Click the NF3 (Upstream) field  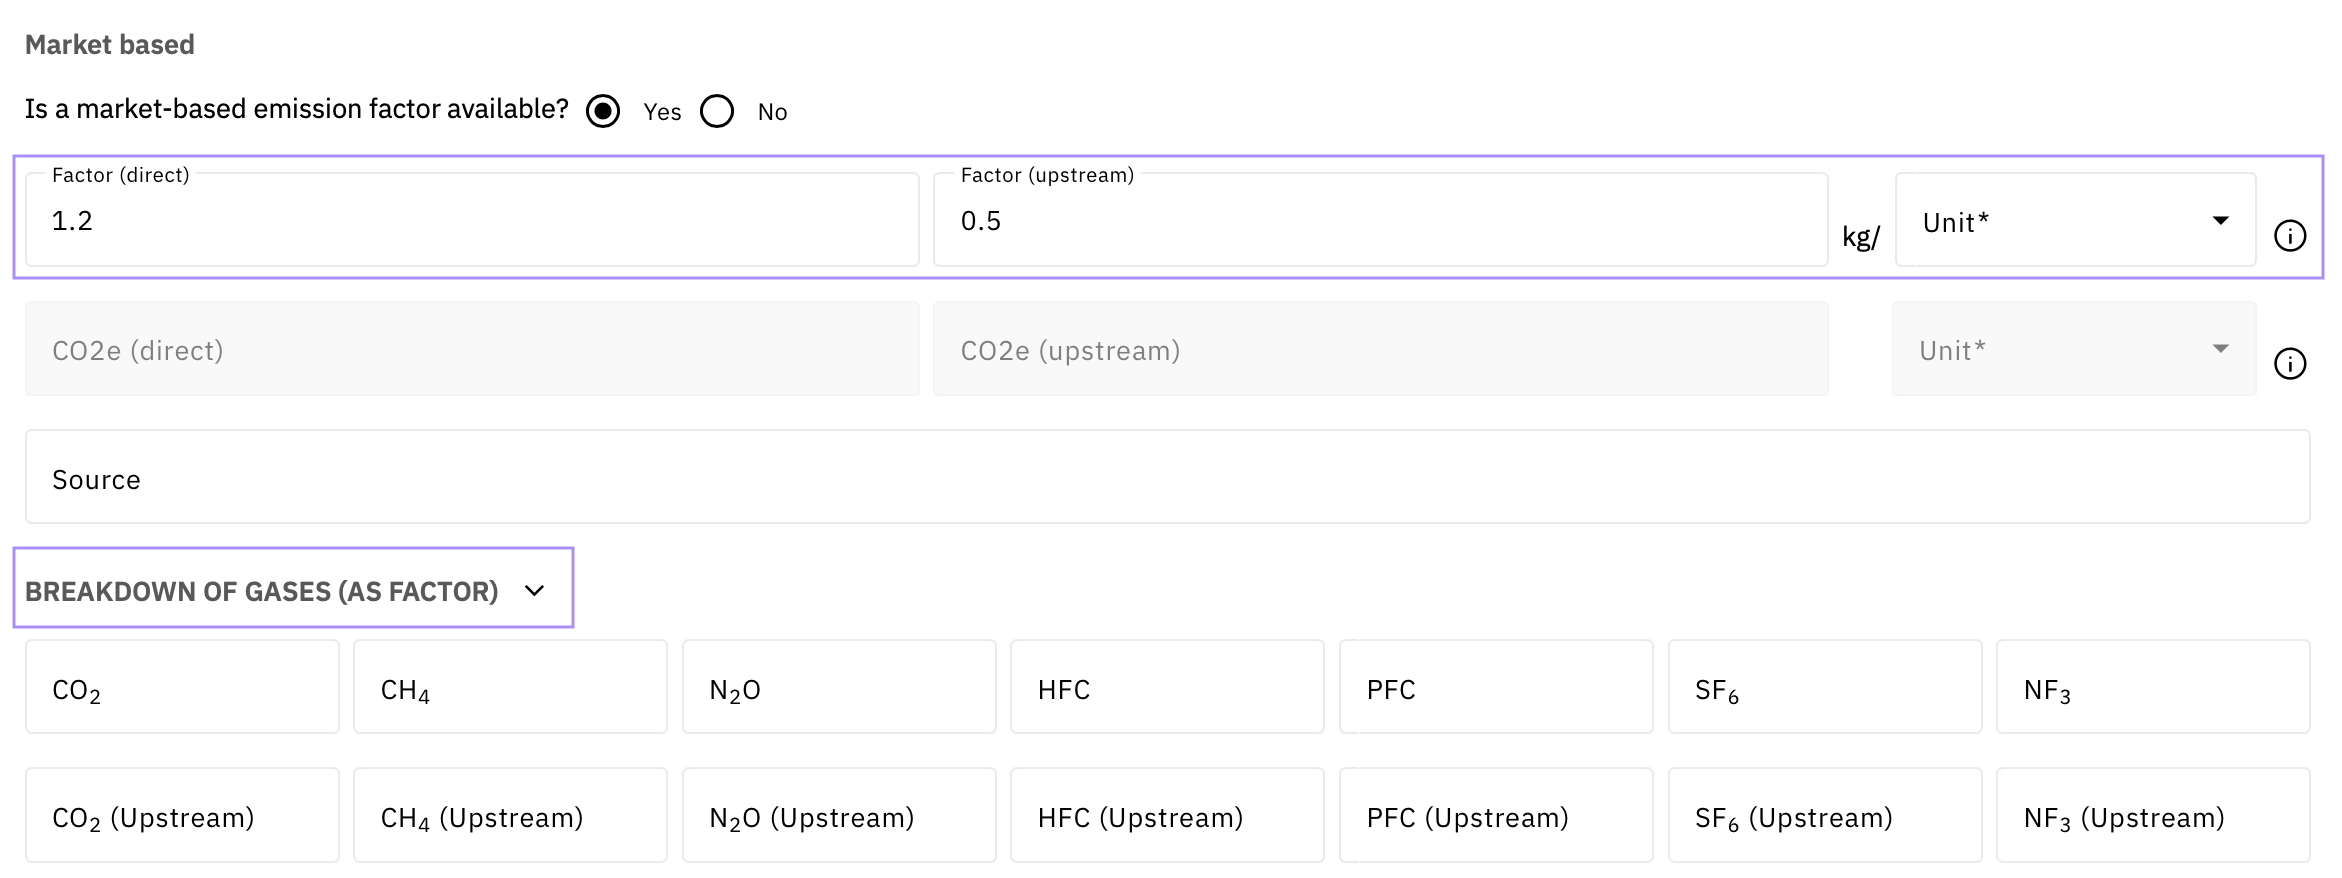tap(2153, 816)
